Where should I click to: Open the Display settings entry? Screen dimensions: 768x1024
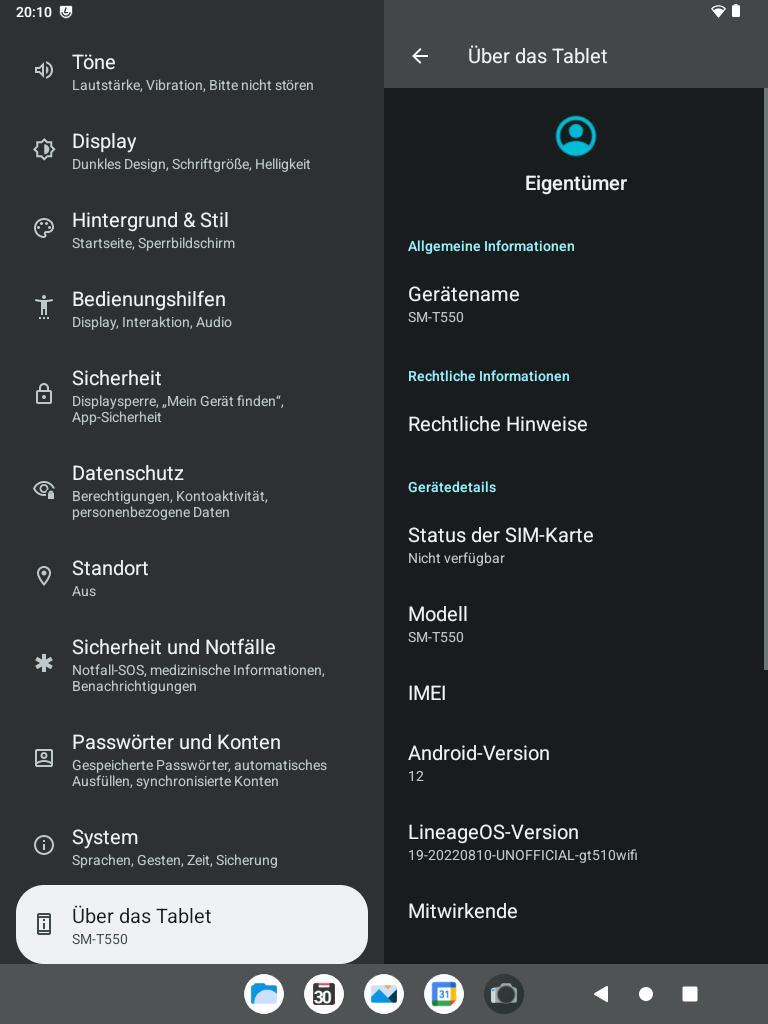click(x=192, y=152)
